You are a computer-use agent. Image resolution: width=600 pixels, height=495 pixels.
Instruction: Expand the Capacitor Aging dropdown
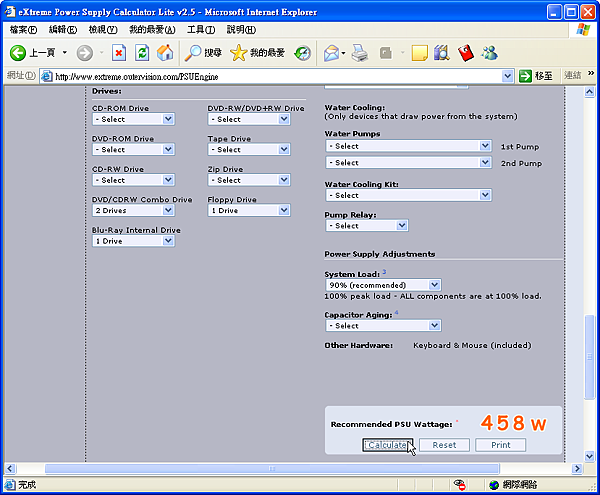coord(383,325)
